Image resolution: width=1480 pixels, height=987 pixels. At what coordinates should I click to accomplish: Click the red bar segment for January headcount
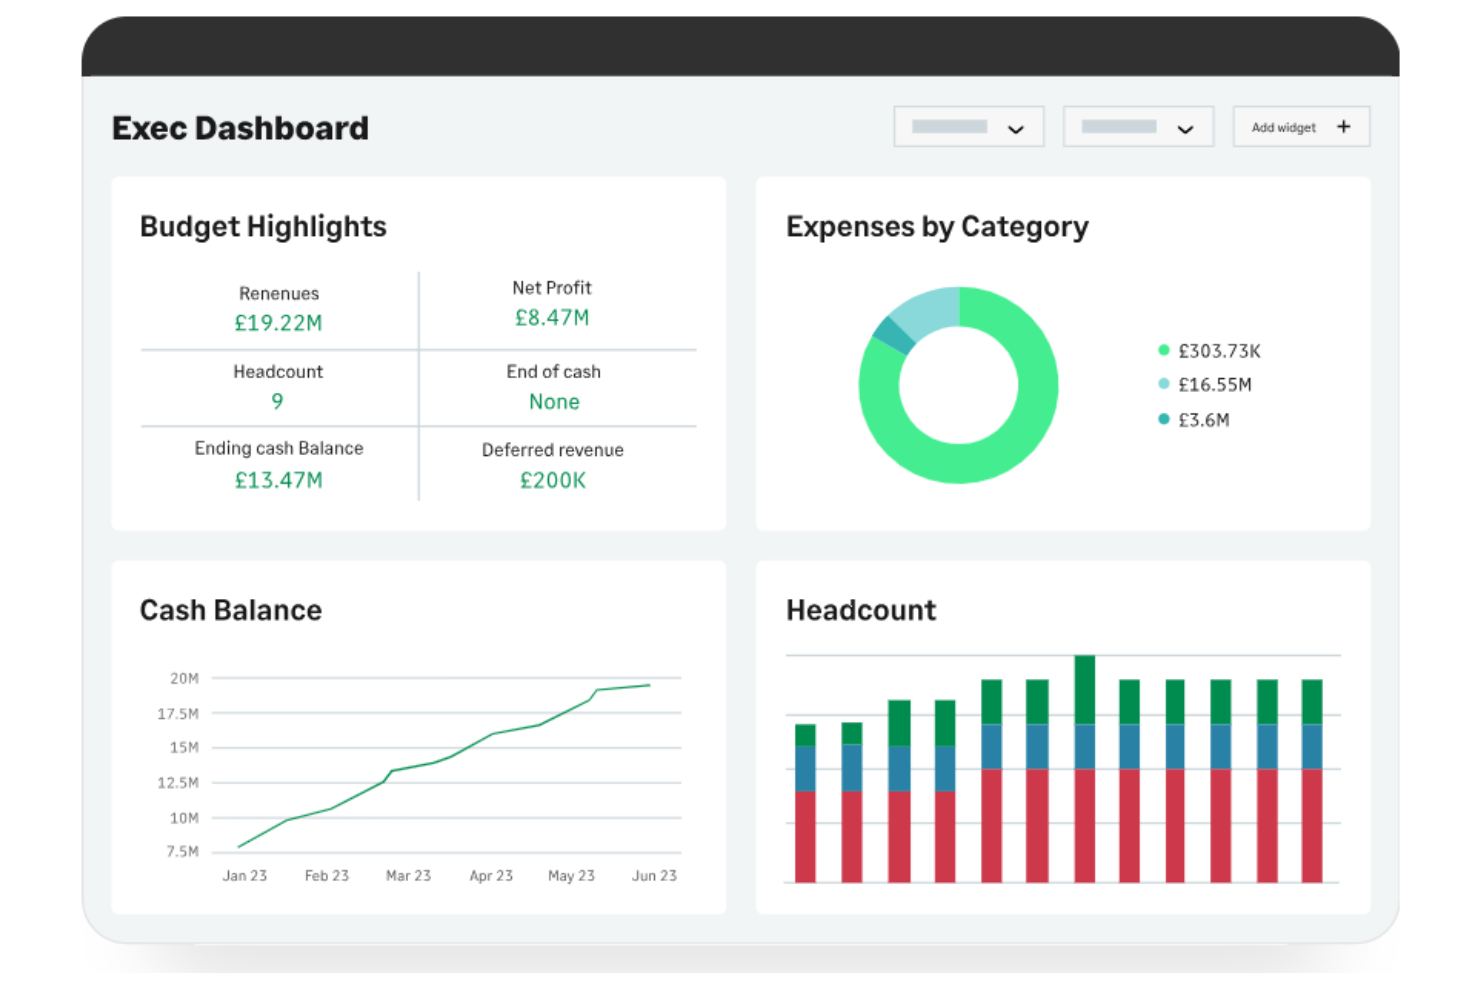coord(806,835)
